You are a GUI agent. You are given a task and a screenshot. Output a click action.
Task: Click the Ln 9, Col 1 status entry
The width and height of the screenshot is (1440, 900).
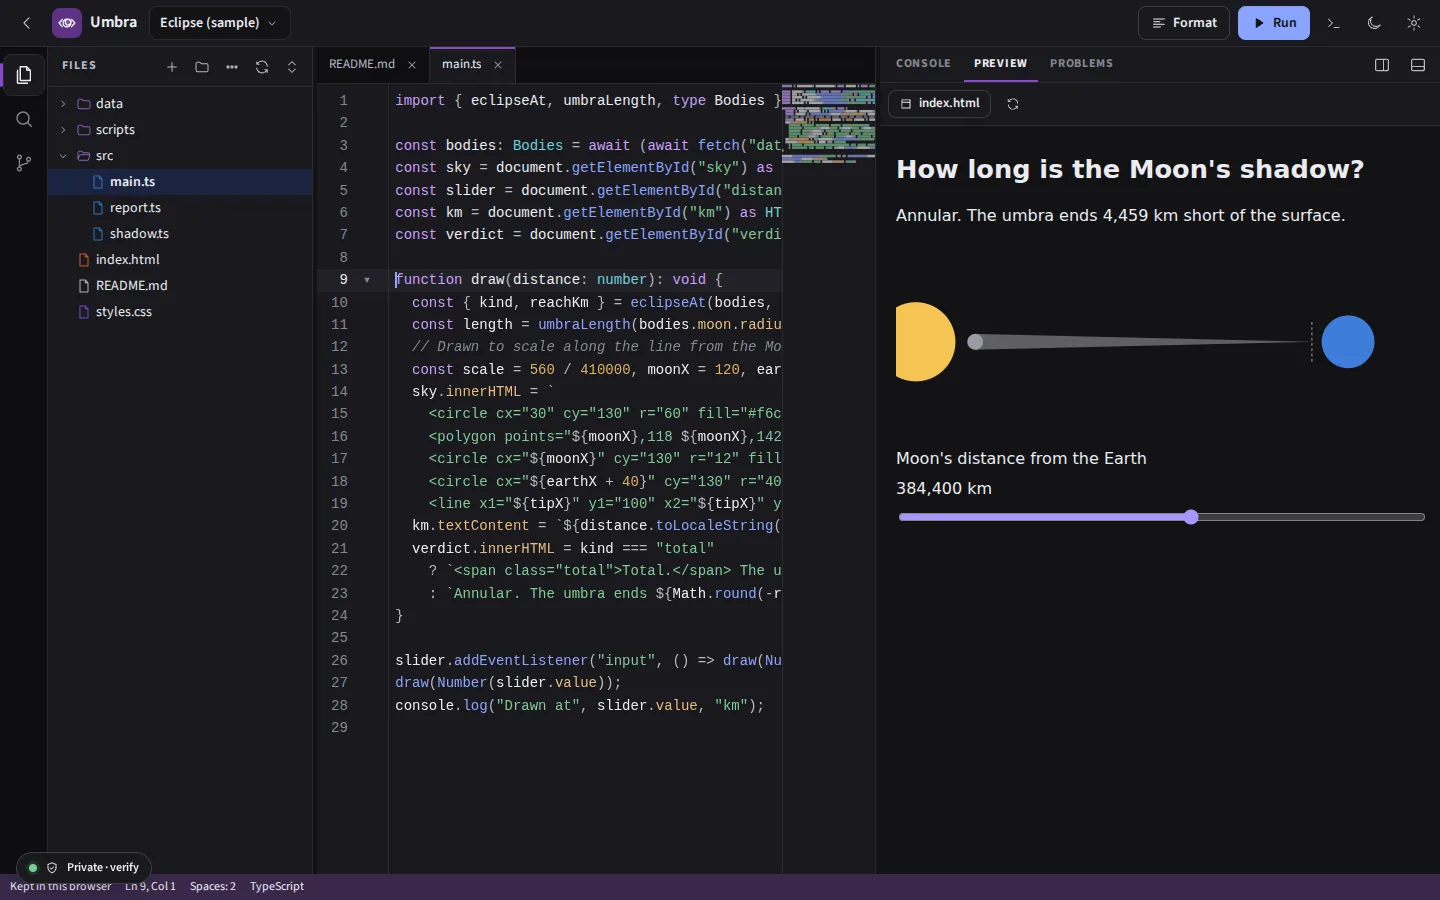click(x=150, y=886)
